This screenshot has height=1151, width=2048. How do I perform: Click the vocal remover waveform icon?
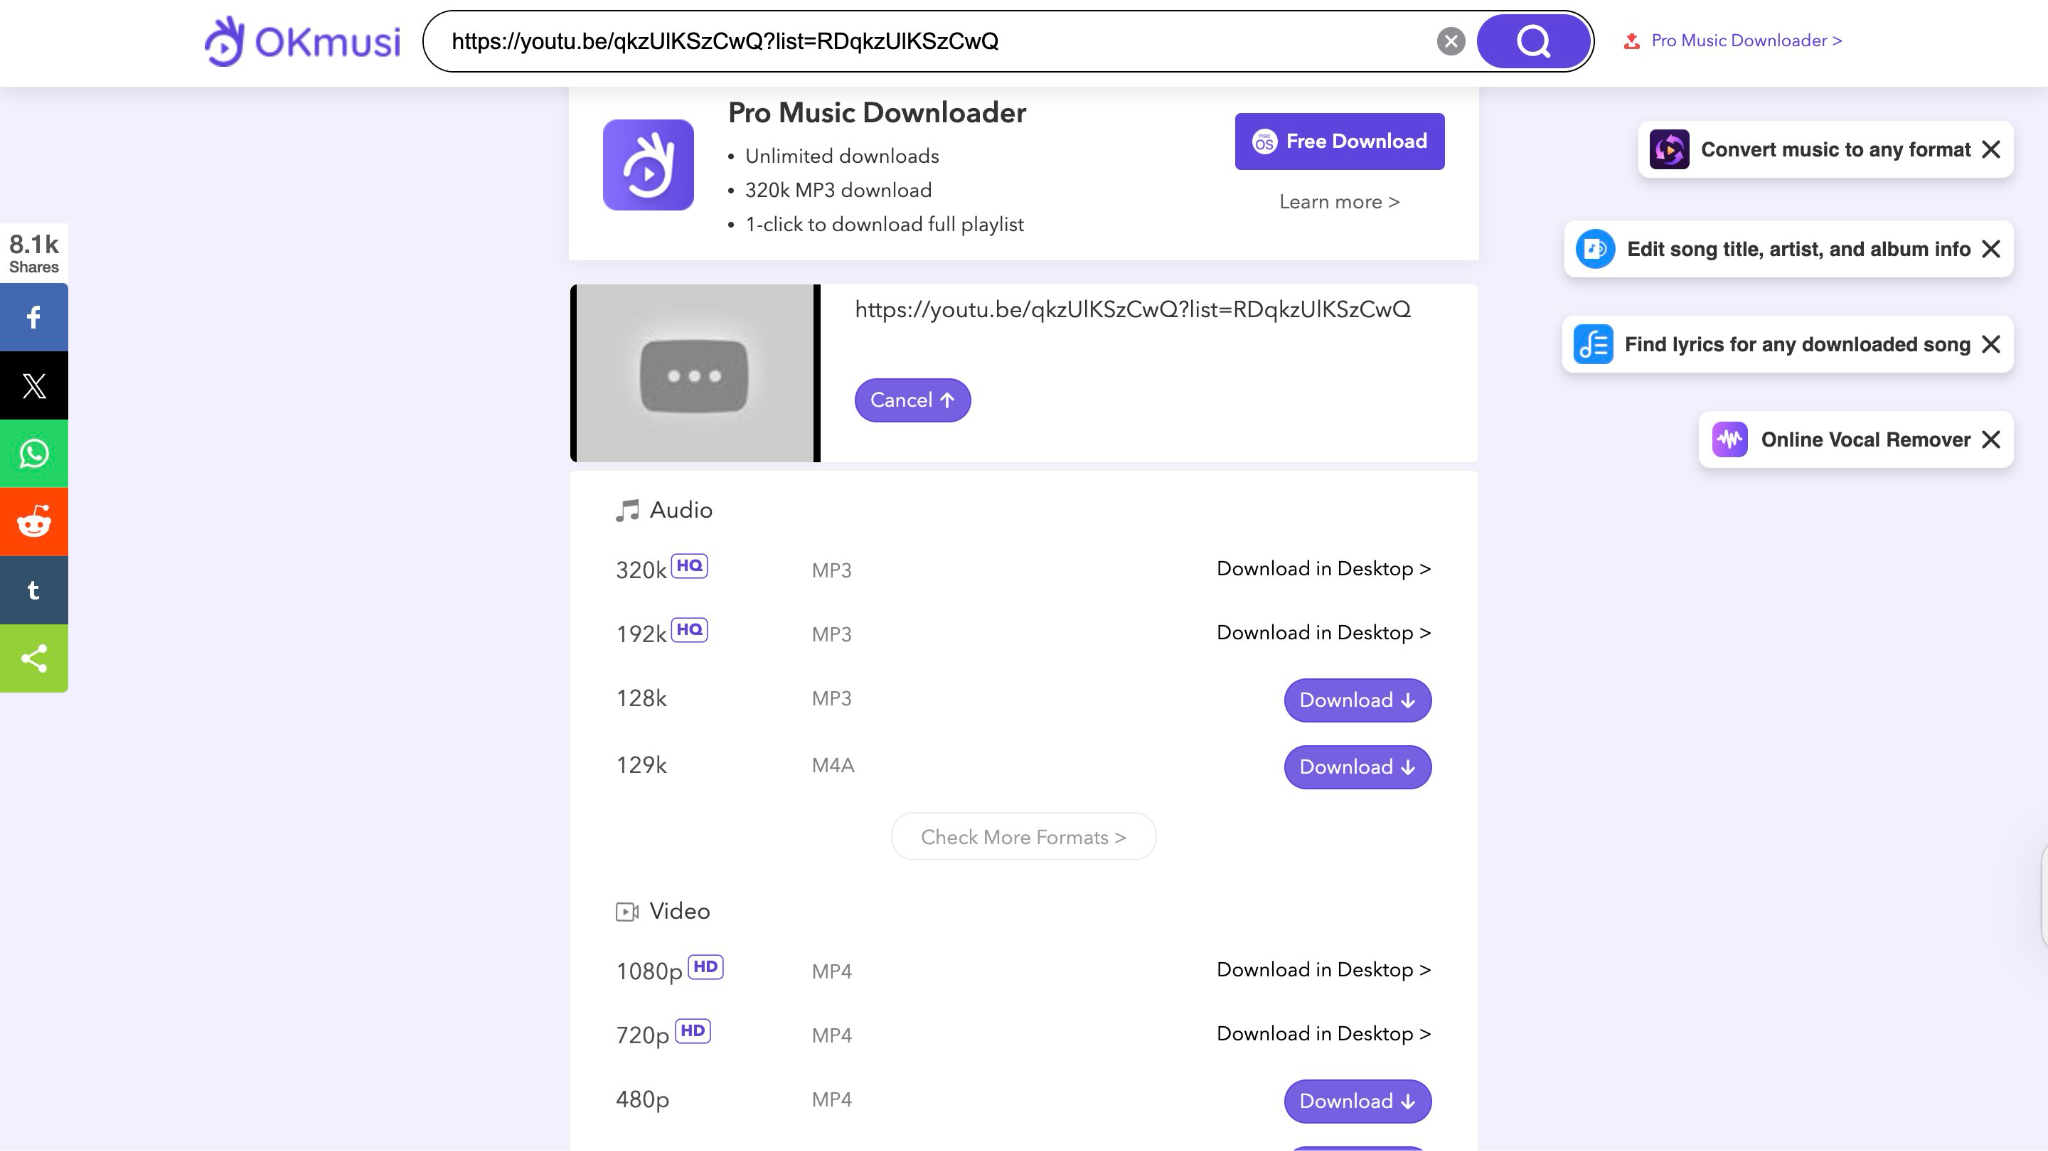click(x=1730, y=440)
